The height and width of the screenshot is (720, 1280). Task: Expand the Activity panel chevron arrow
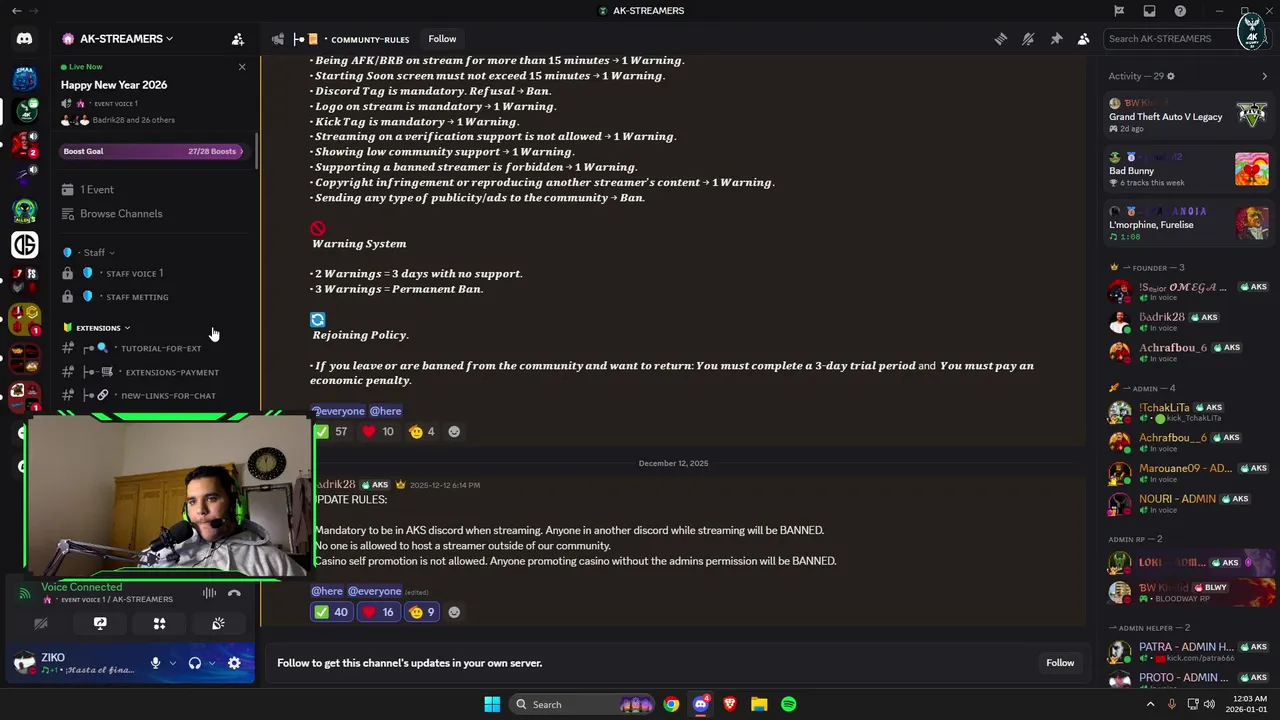point(1264,76)
